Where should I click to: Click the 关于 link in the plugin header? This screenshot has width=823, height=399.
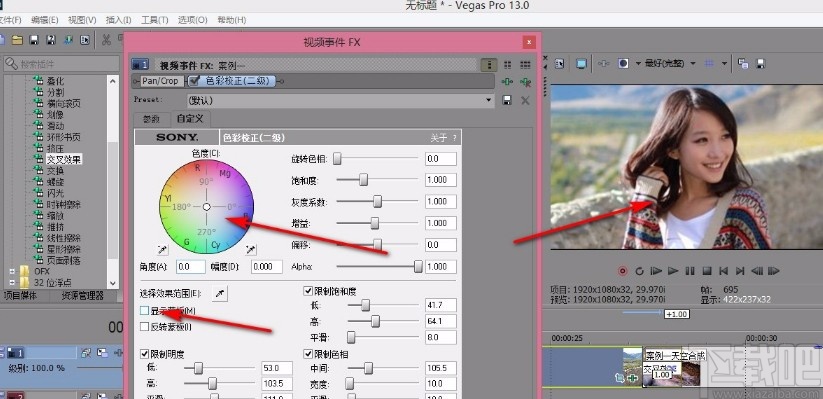[438, 138]
